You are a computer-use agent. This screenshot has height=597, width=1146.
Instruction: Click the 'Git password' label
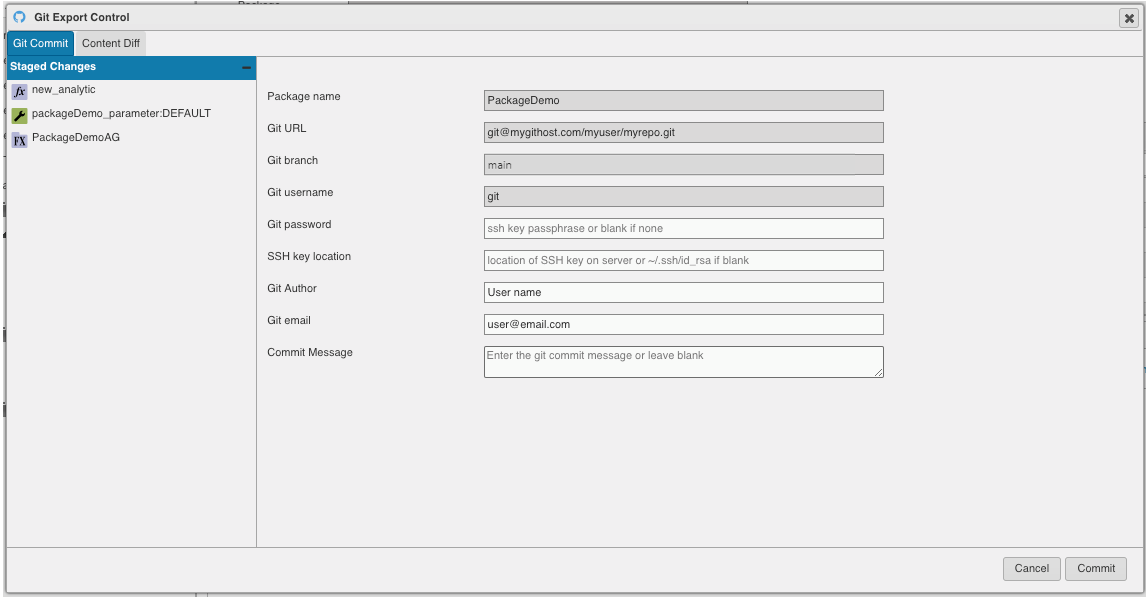pyautogui.click(x=299, y=224)
